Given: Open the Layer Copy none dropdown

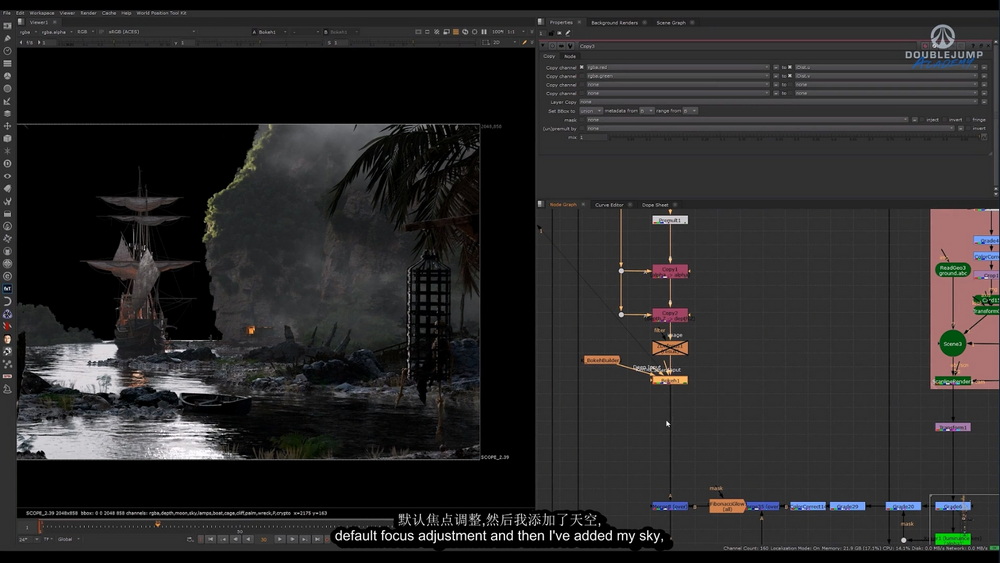Looking at the screenshot, I should (781, 102).
